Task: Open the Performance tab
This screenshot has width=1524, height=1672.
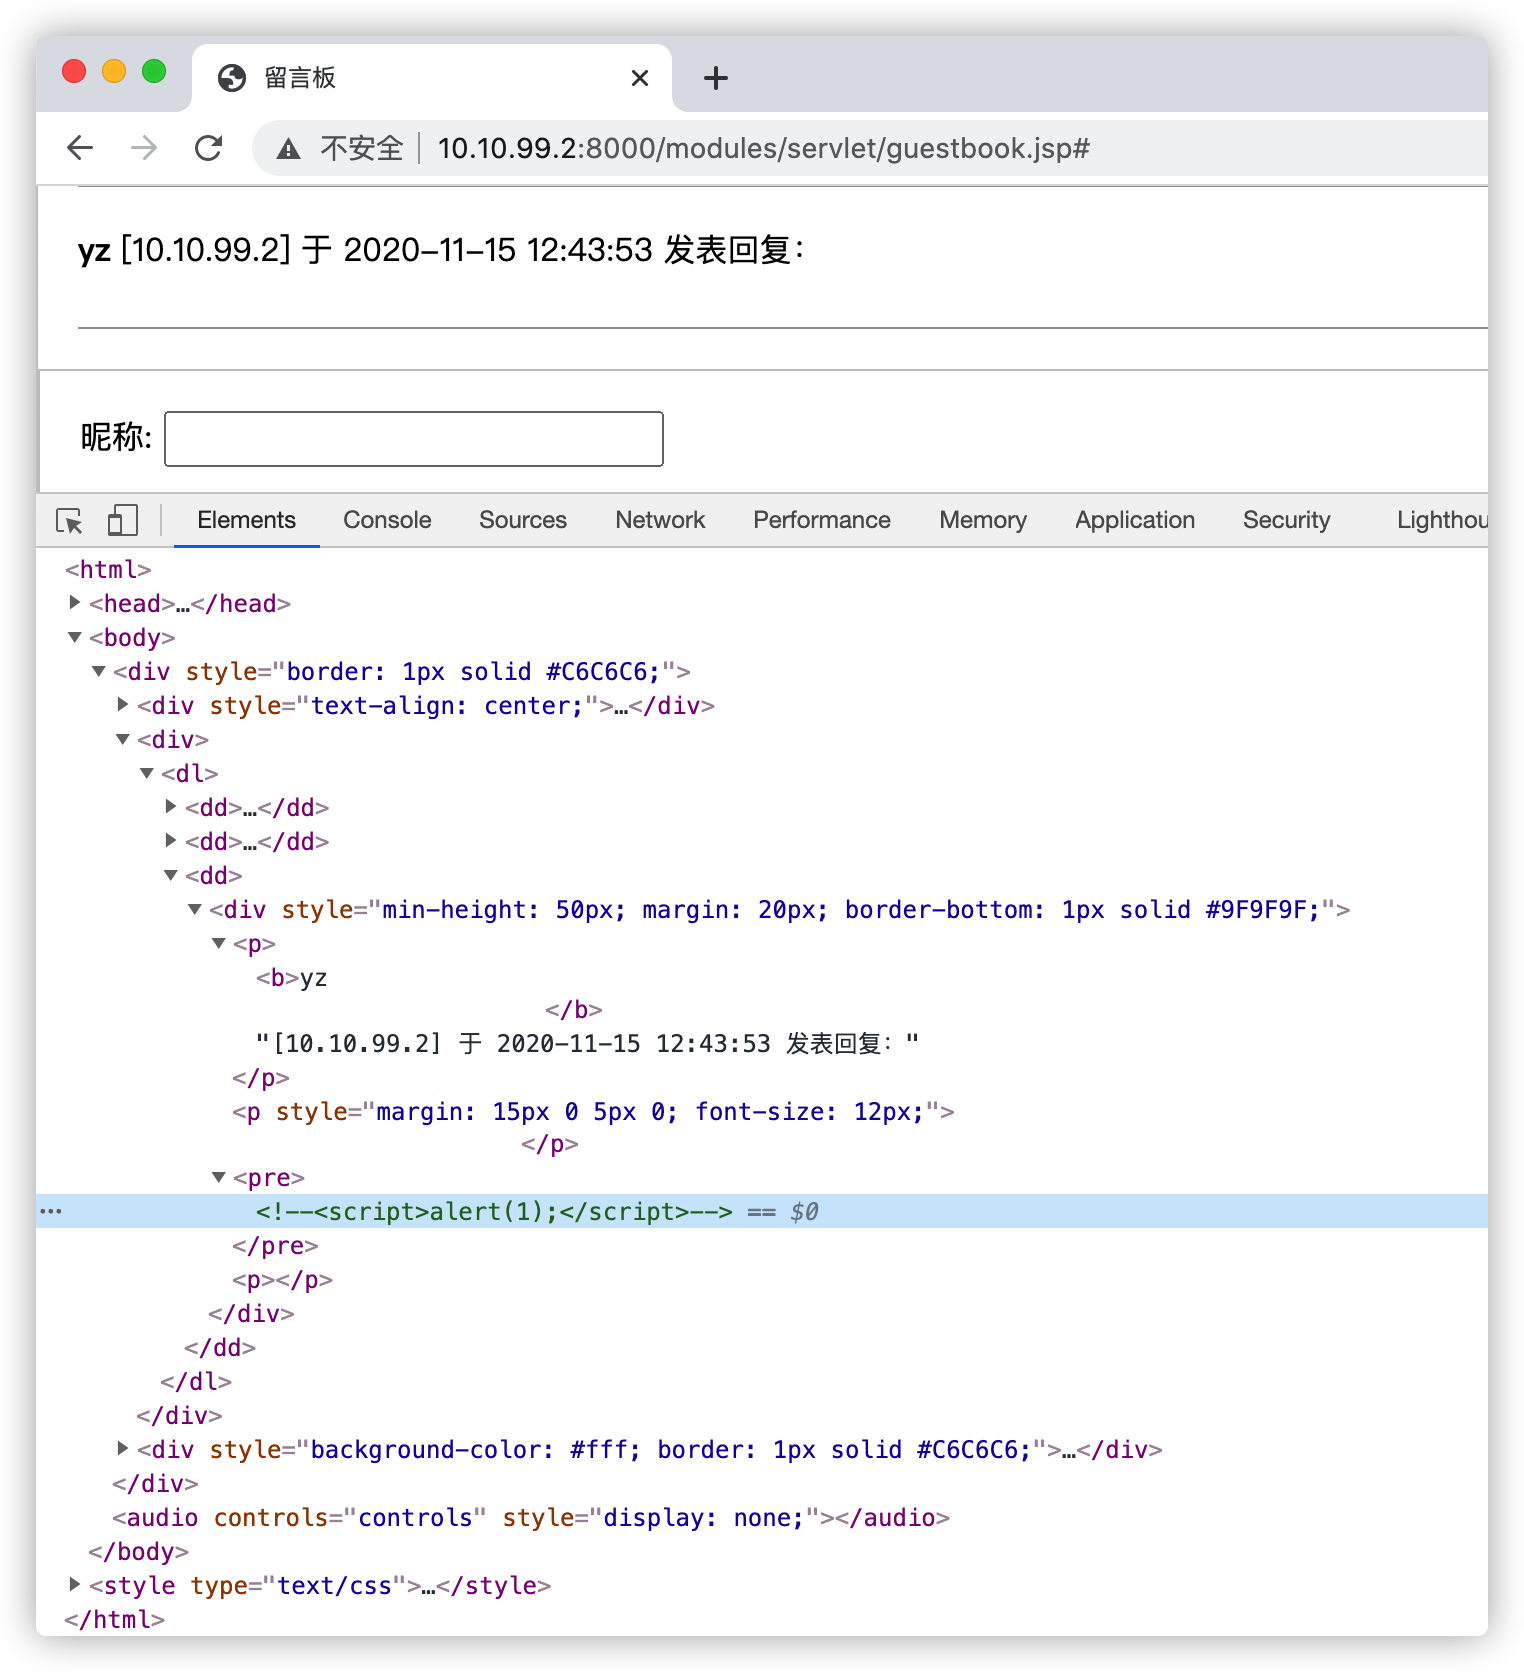Action: click(822, 520)
